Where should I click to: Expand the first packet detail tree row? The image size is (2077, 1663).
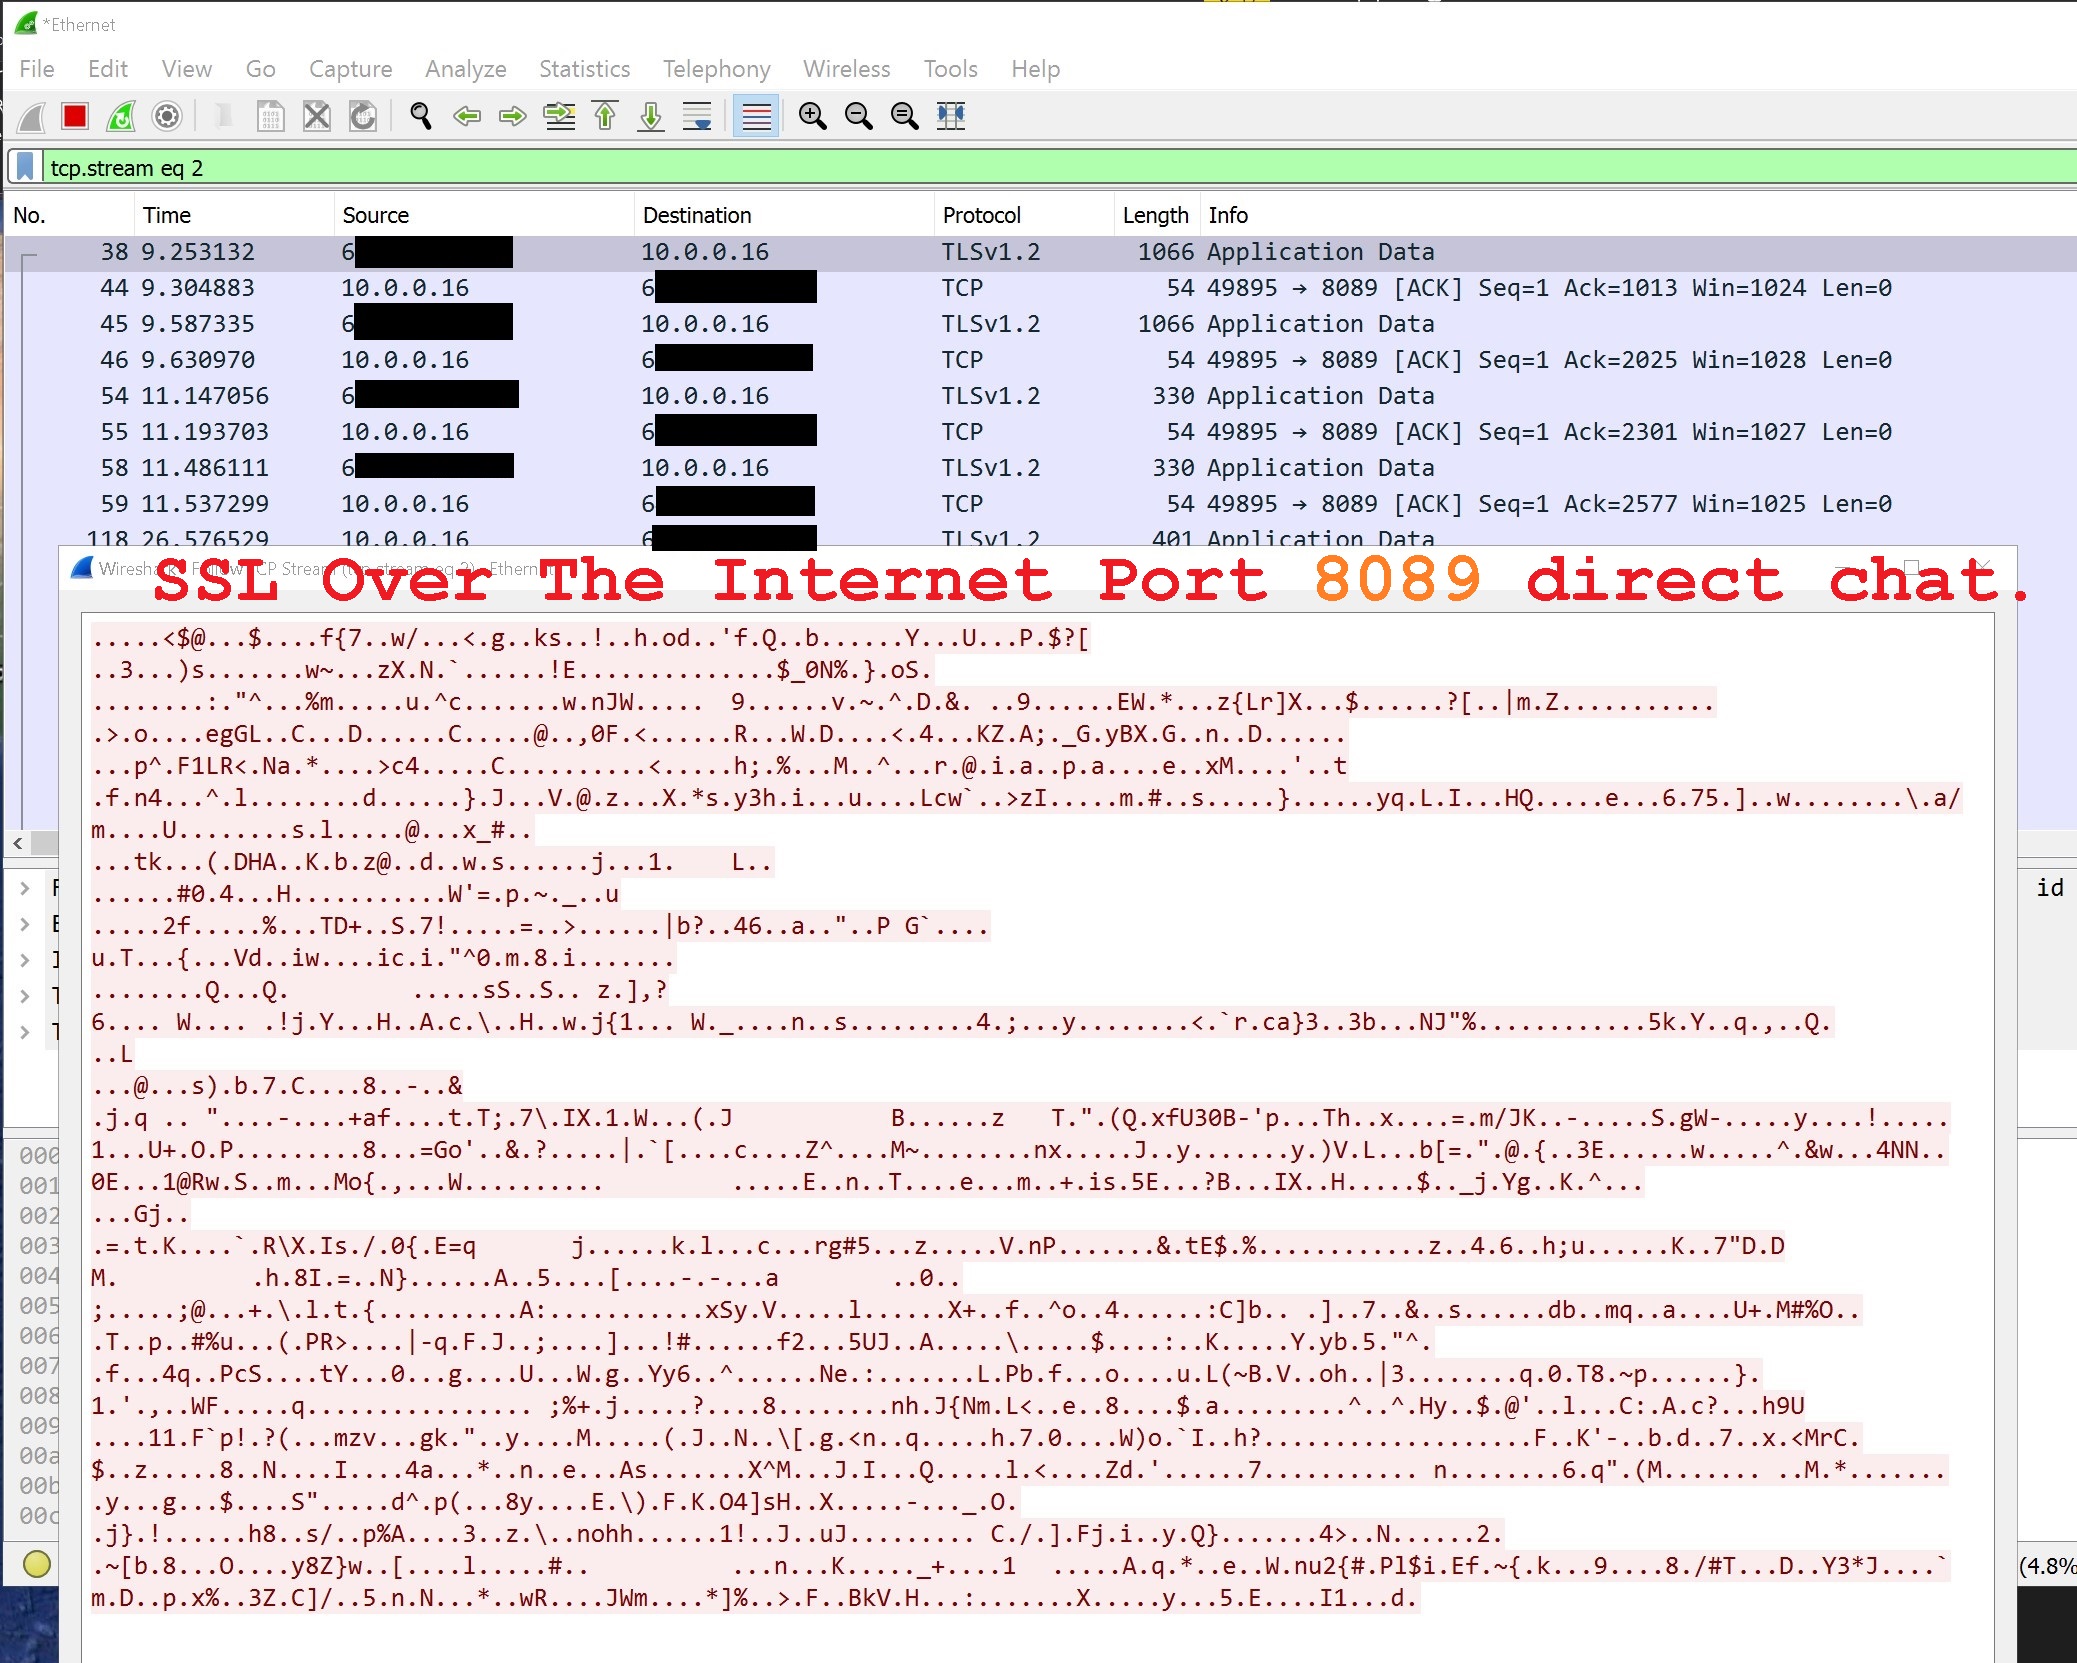click(x=25, y=888)
